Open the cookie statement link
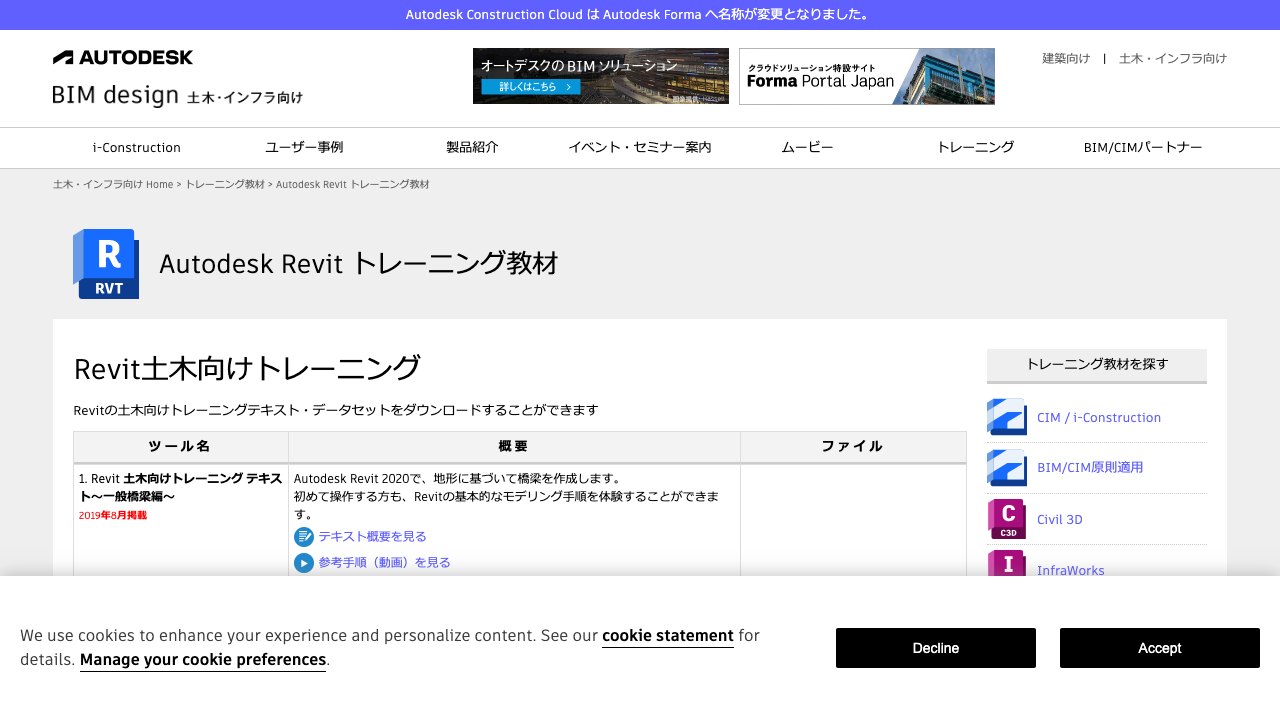The height and width of the screenshot is (720, 1280). coord(668,636)
